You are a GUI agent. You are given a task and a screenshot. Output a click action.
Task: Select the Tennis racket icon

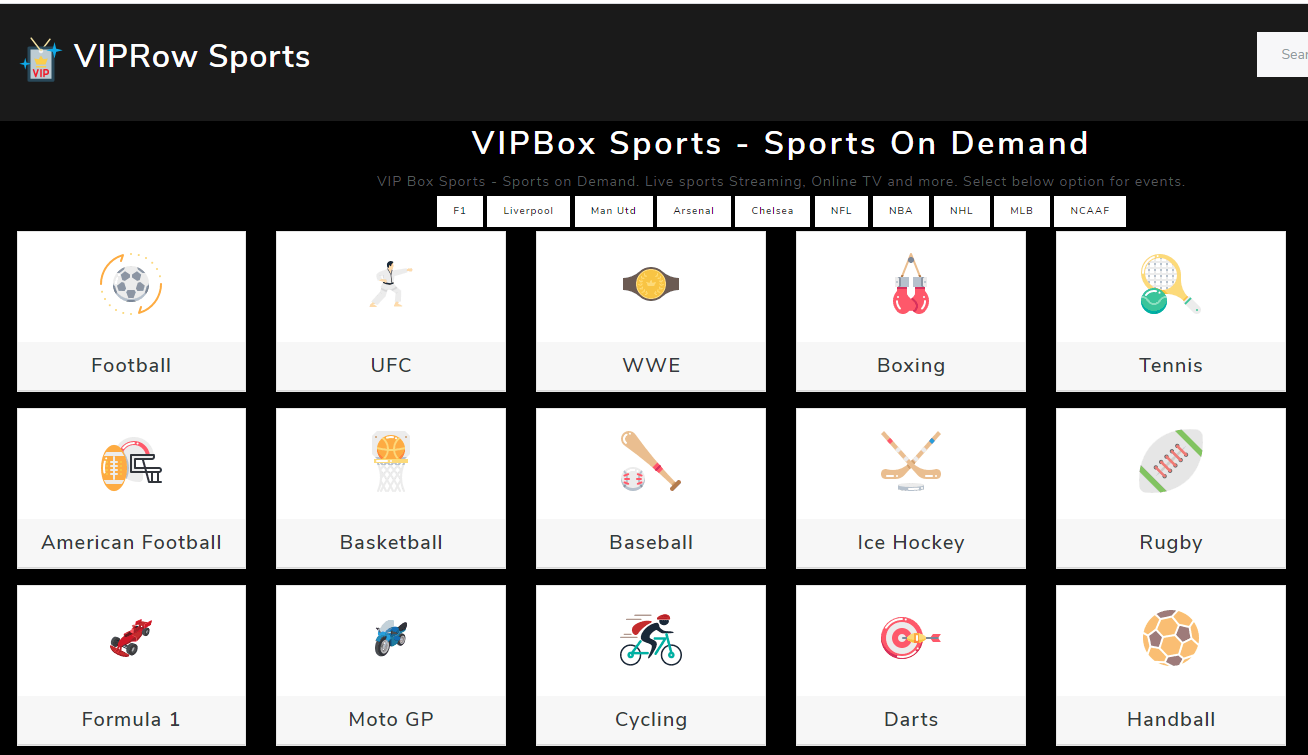1170,284
